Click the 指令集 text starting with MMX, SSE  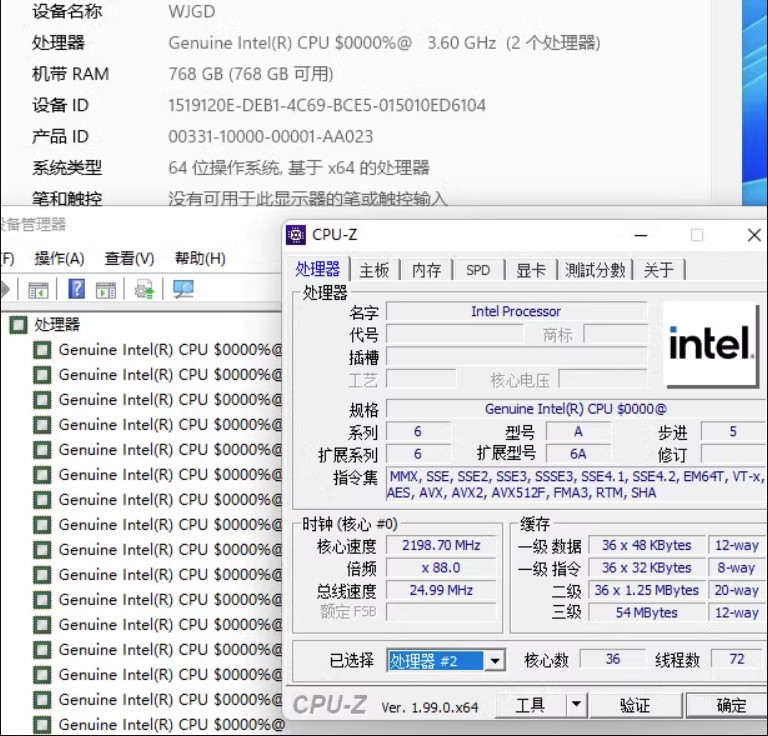click(x=576, y=484)
